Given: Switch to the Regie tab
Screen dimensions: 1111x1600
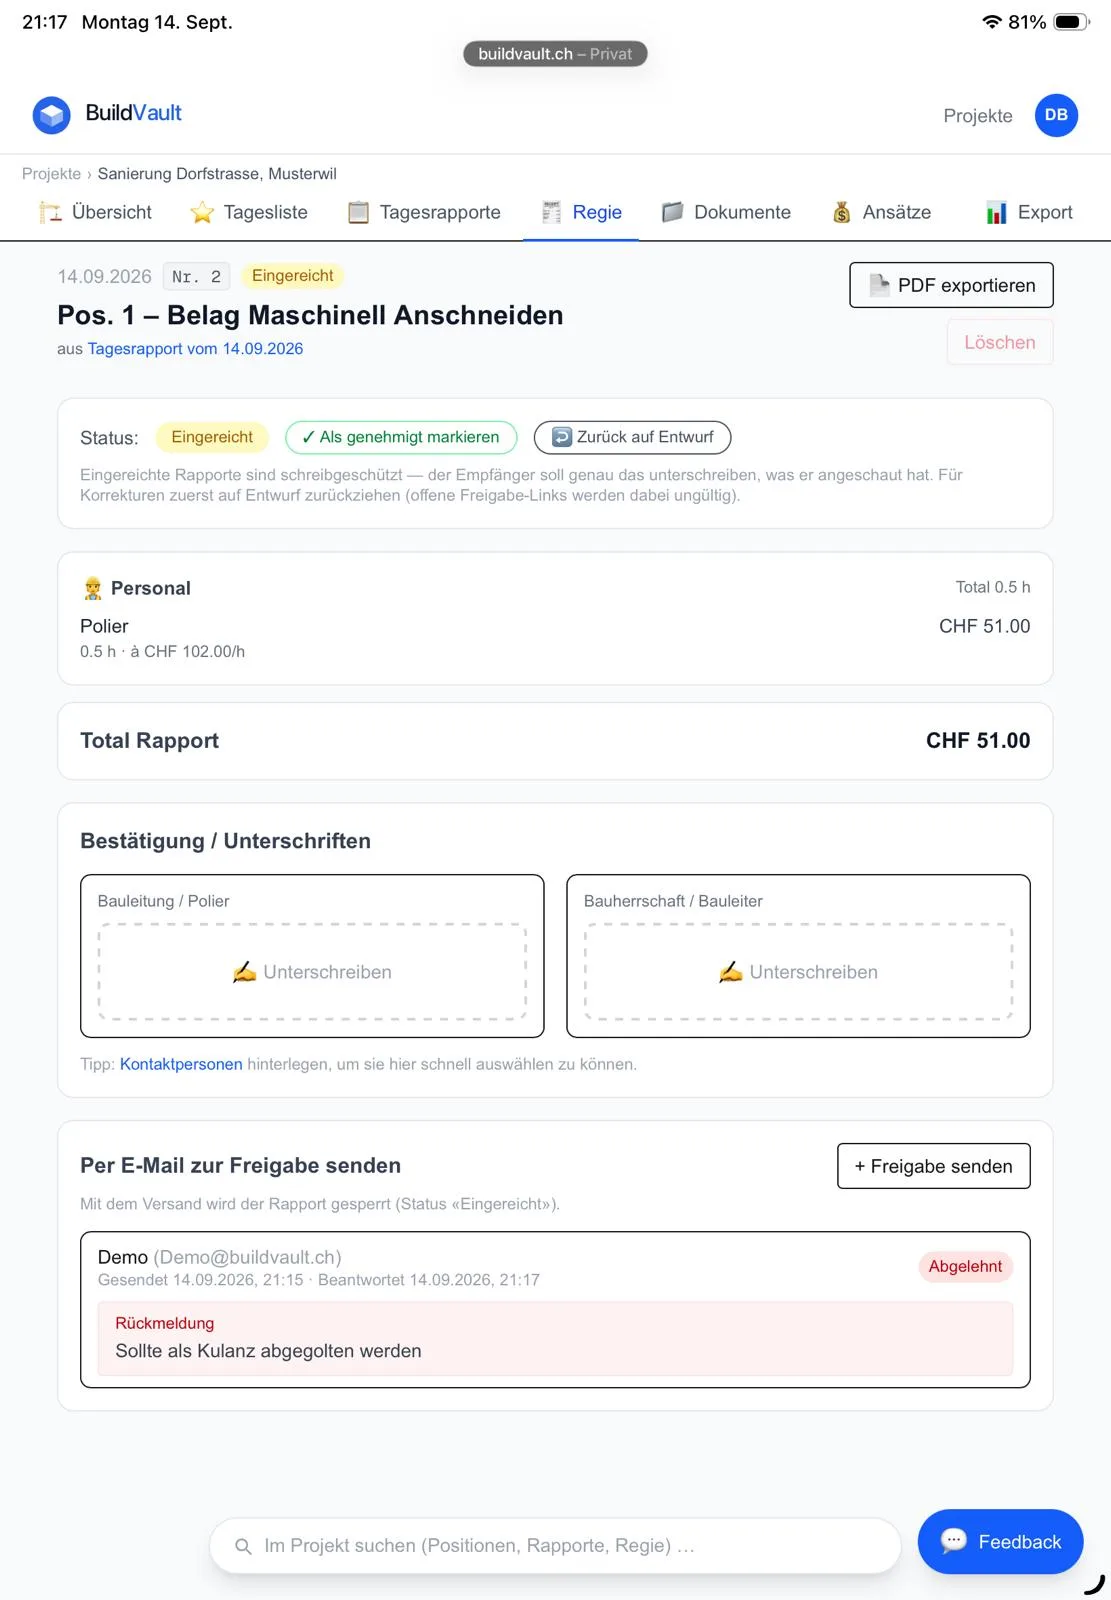Looking at the screenshot, I should coord(581,212).
